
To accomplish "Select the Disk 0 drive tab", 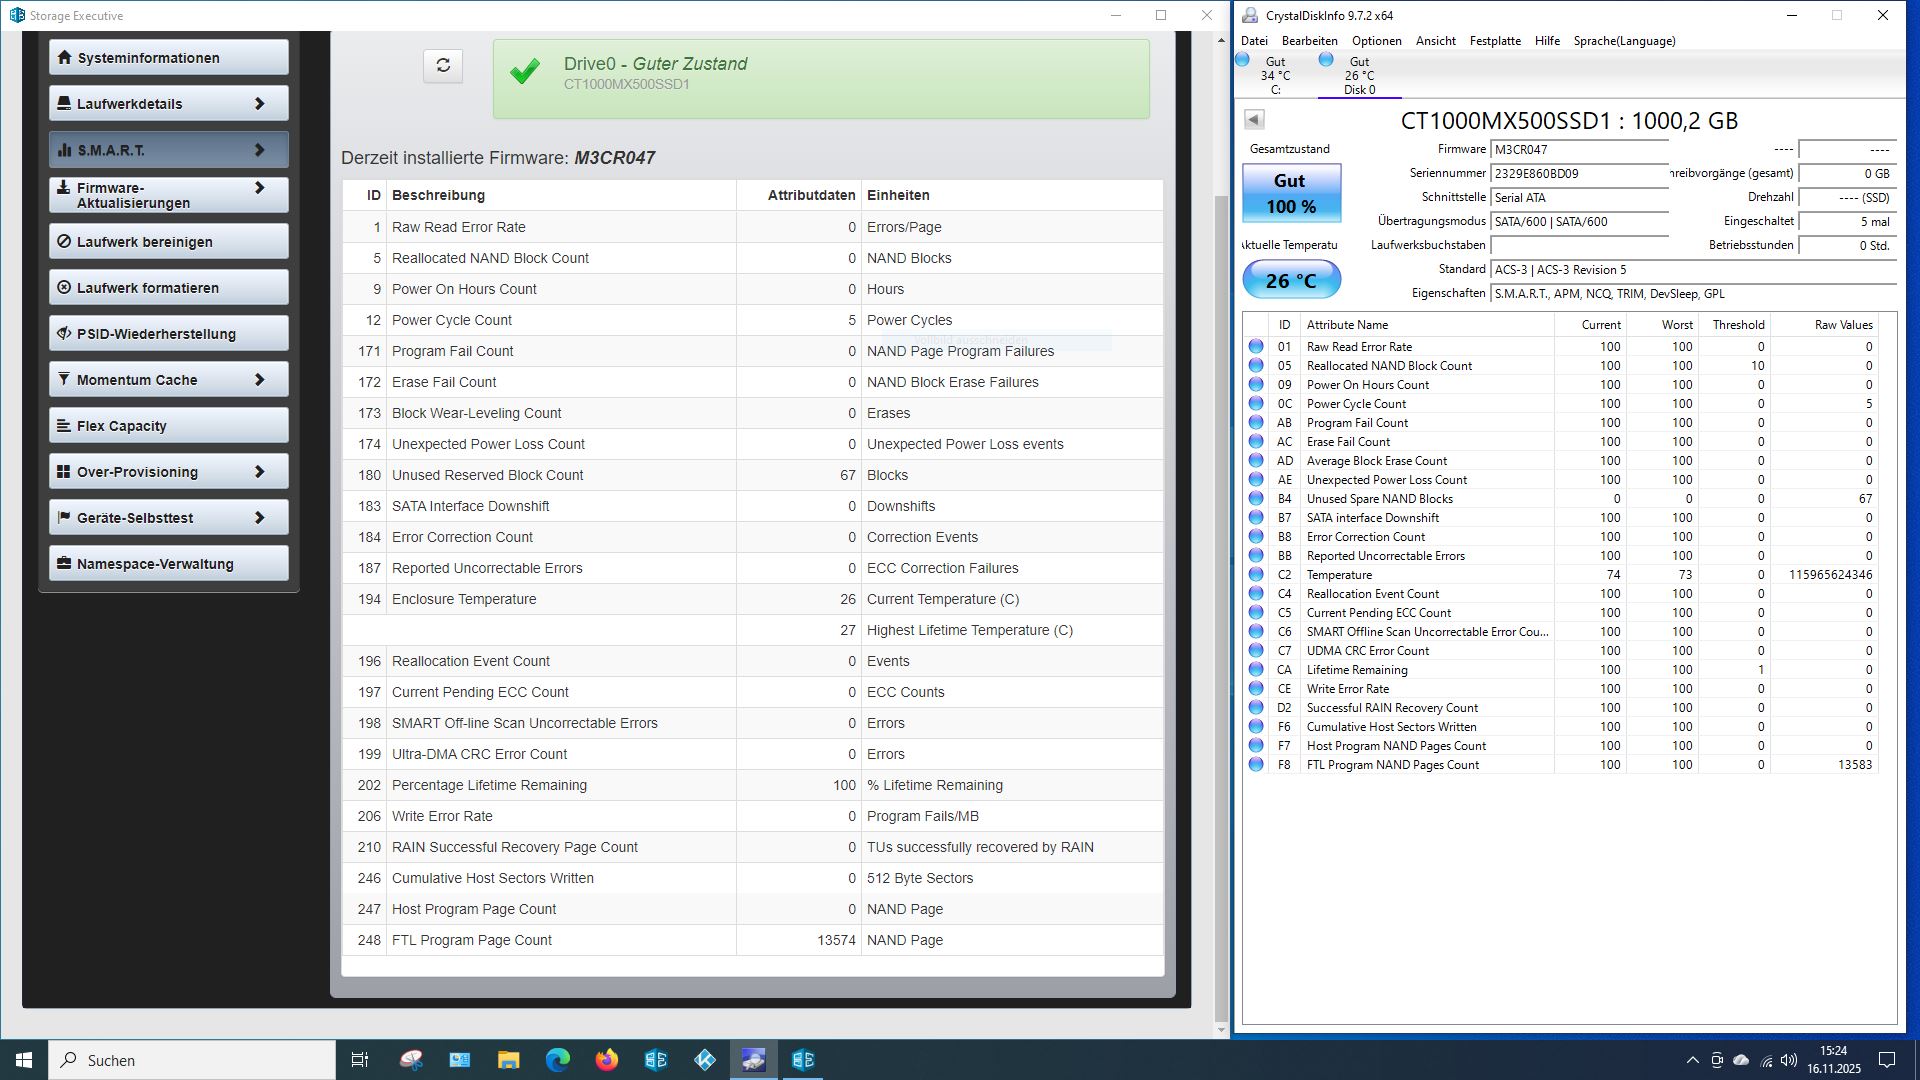I will click(x=1358, y=76).
